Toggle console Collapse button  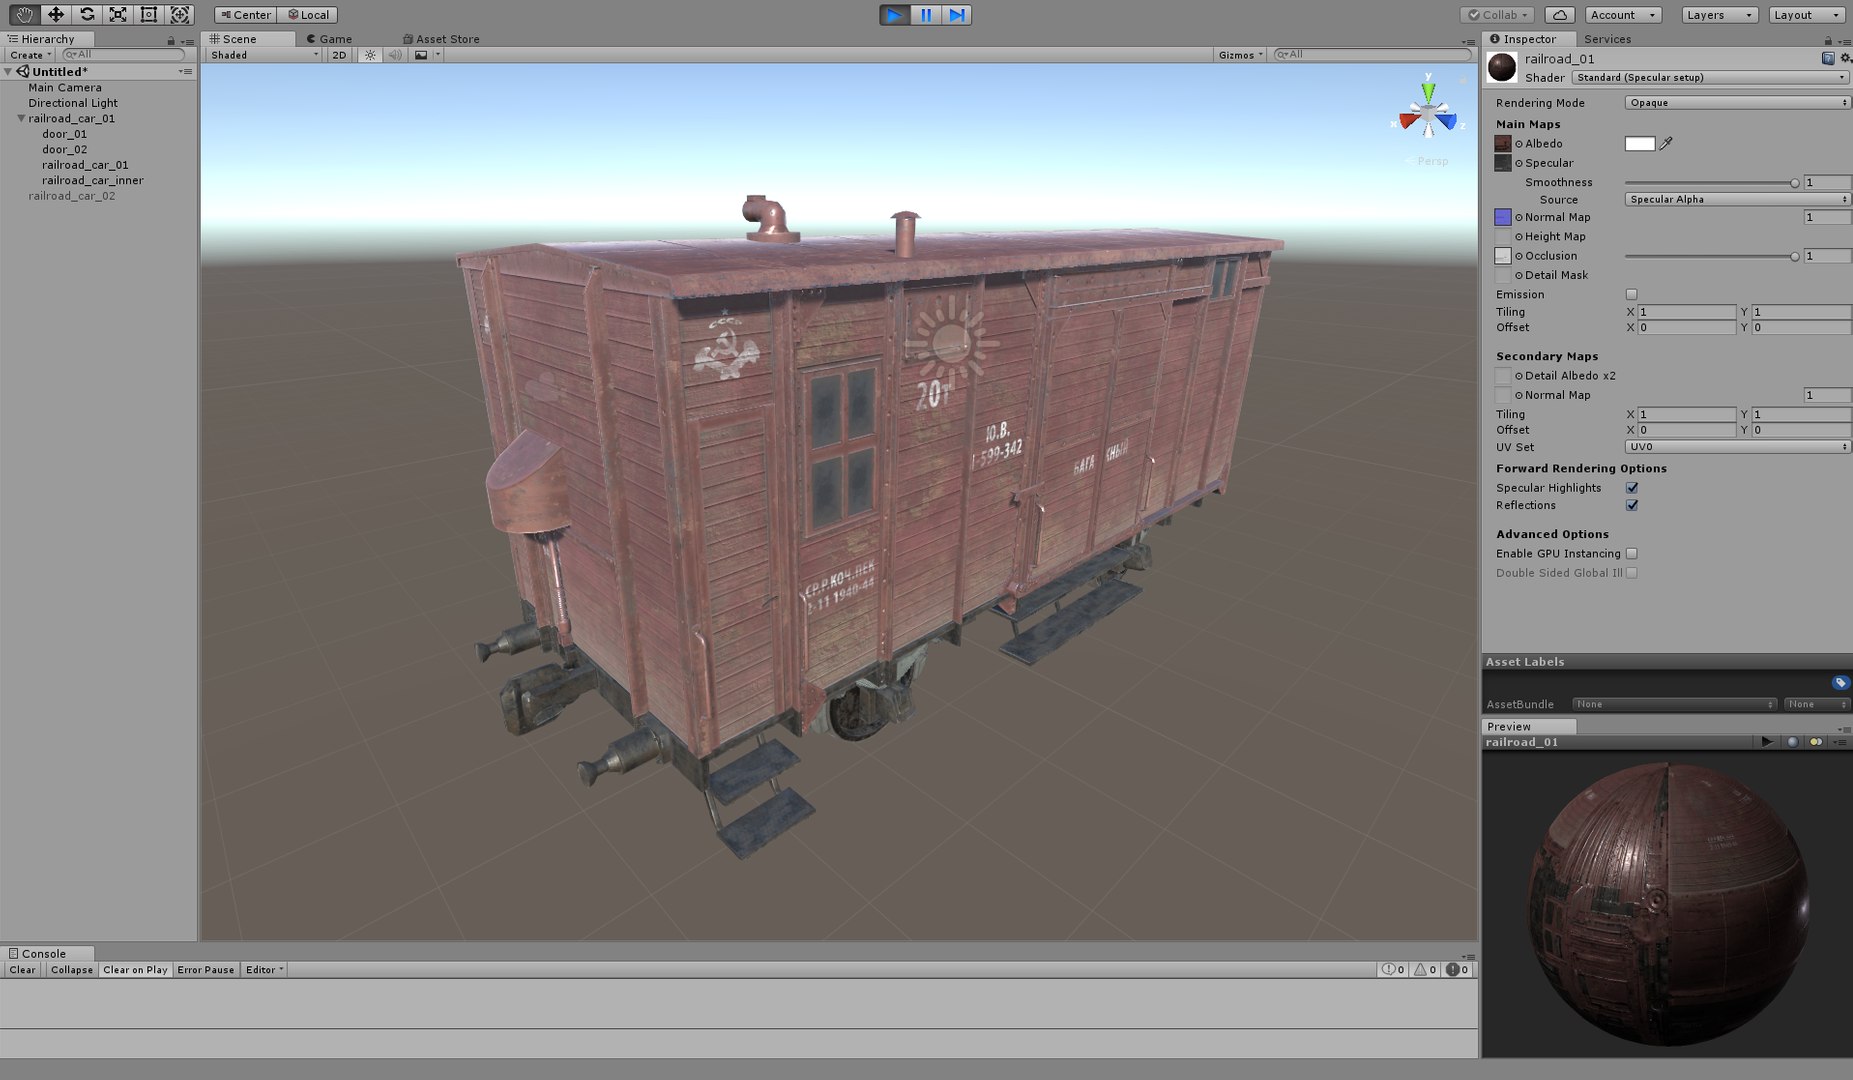72,970
